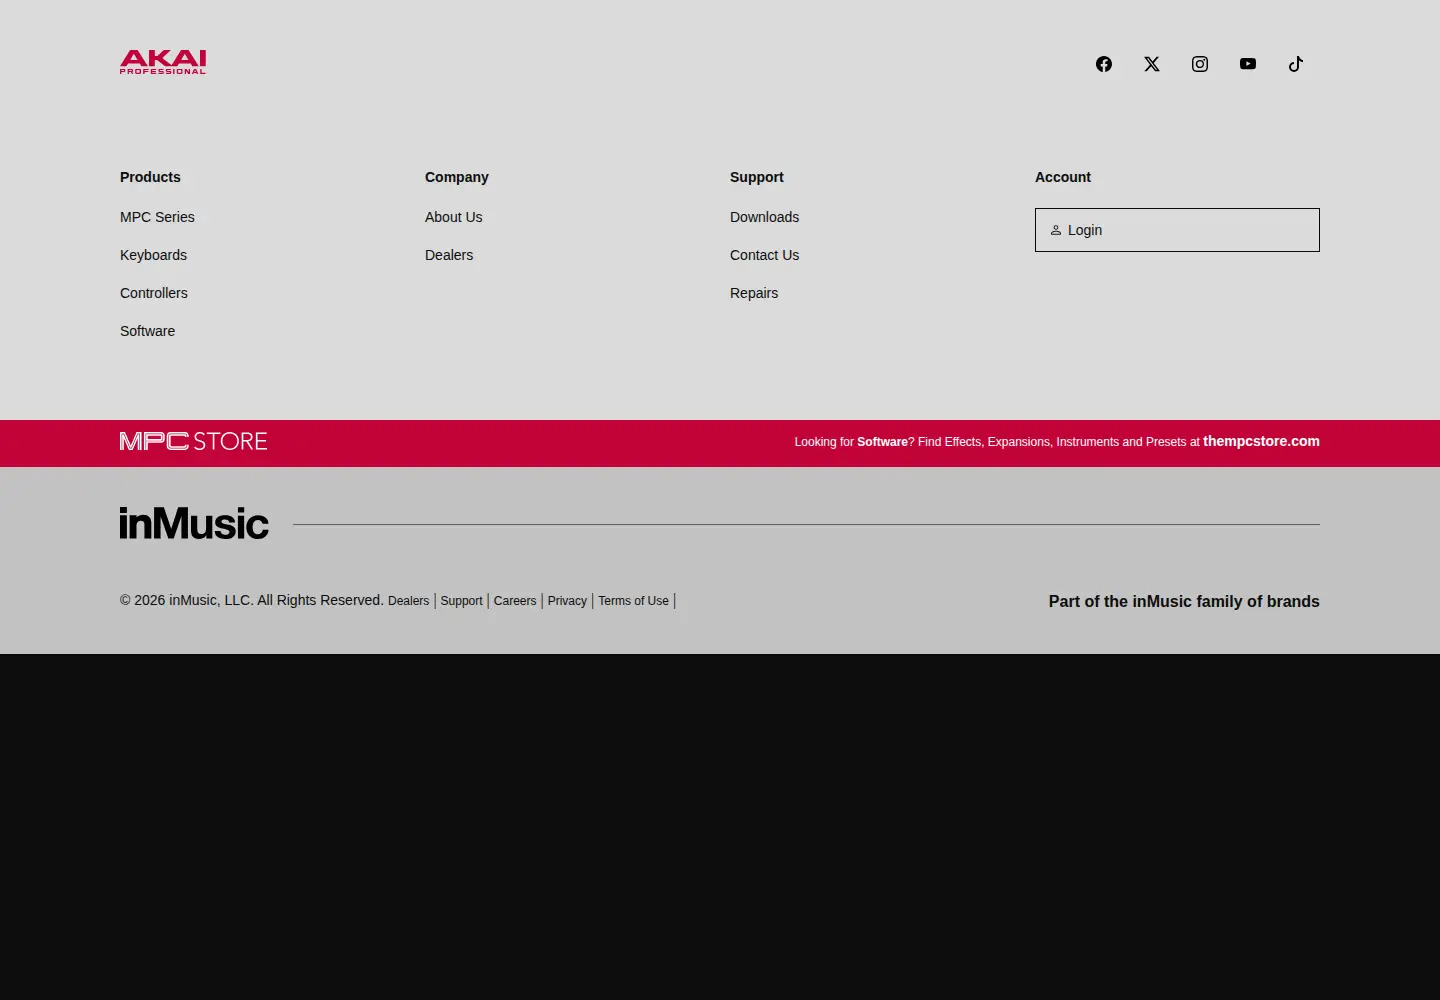Open the About Us page
Viewport: 1440px width, 1000px height.
[453, 217]
